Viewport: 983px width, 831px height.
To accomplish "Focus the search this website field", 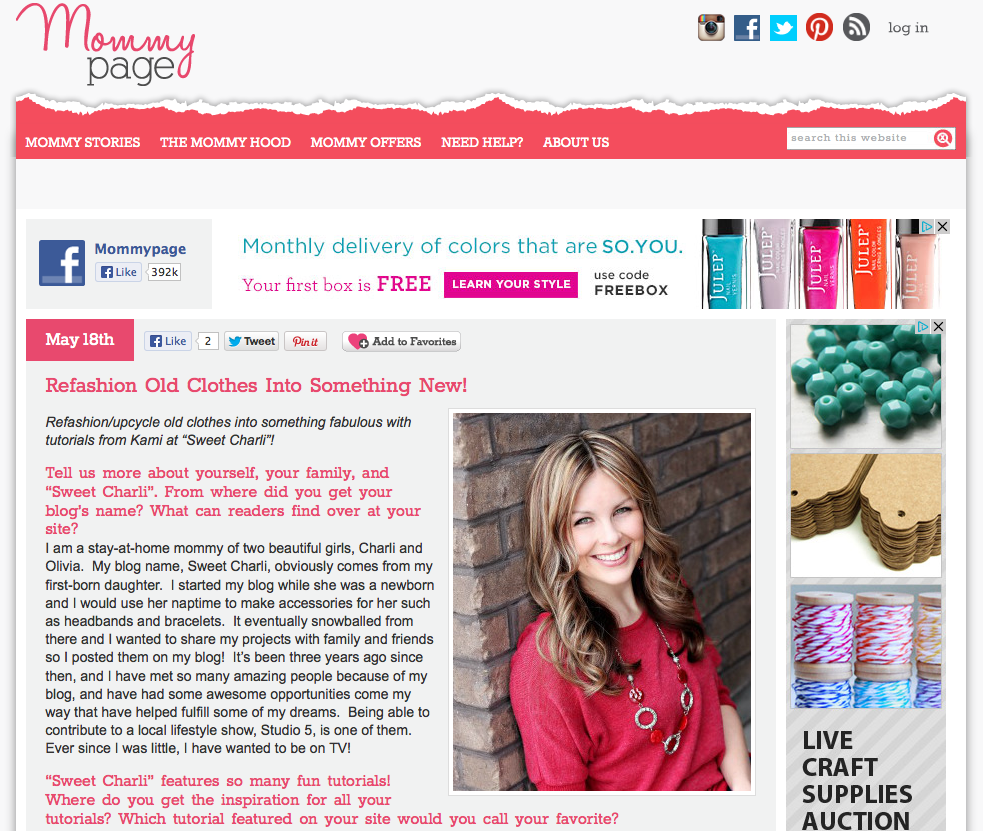I will pos(860,138).
